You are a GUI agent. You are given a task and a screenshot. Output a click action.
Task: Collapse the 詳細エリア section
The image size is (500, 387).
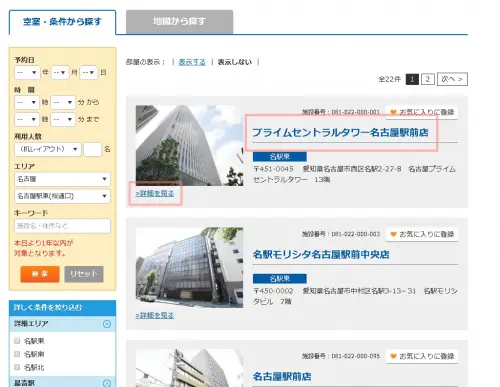[107, 324]
